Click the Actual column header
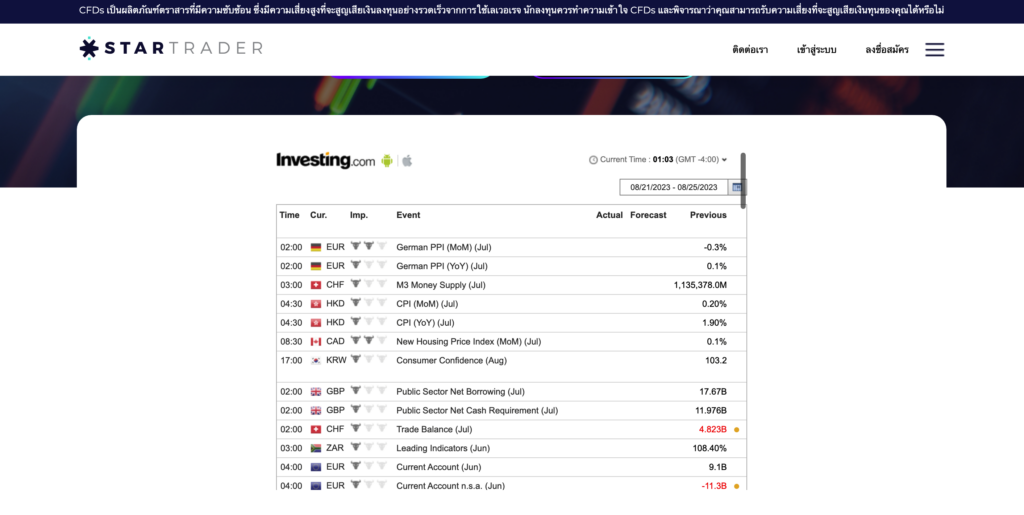The width and height of the screenshot is (1024, 515). (609, 215)
